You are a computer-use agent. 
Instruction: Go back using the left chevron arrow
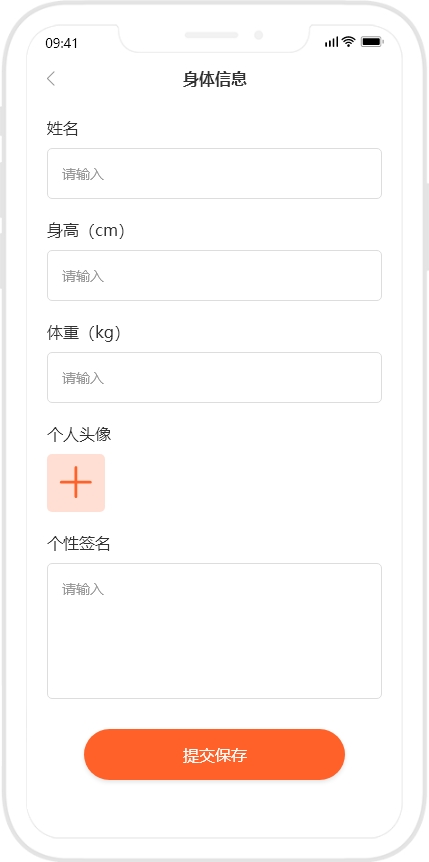[x=51, y=79]
